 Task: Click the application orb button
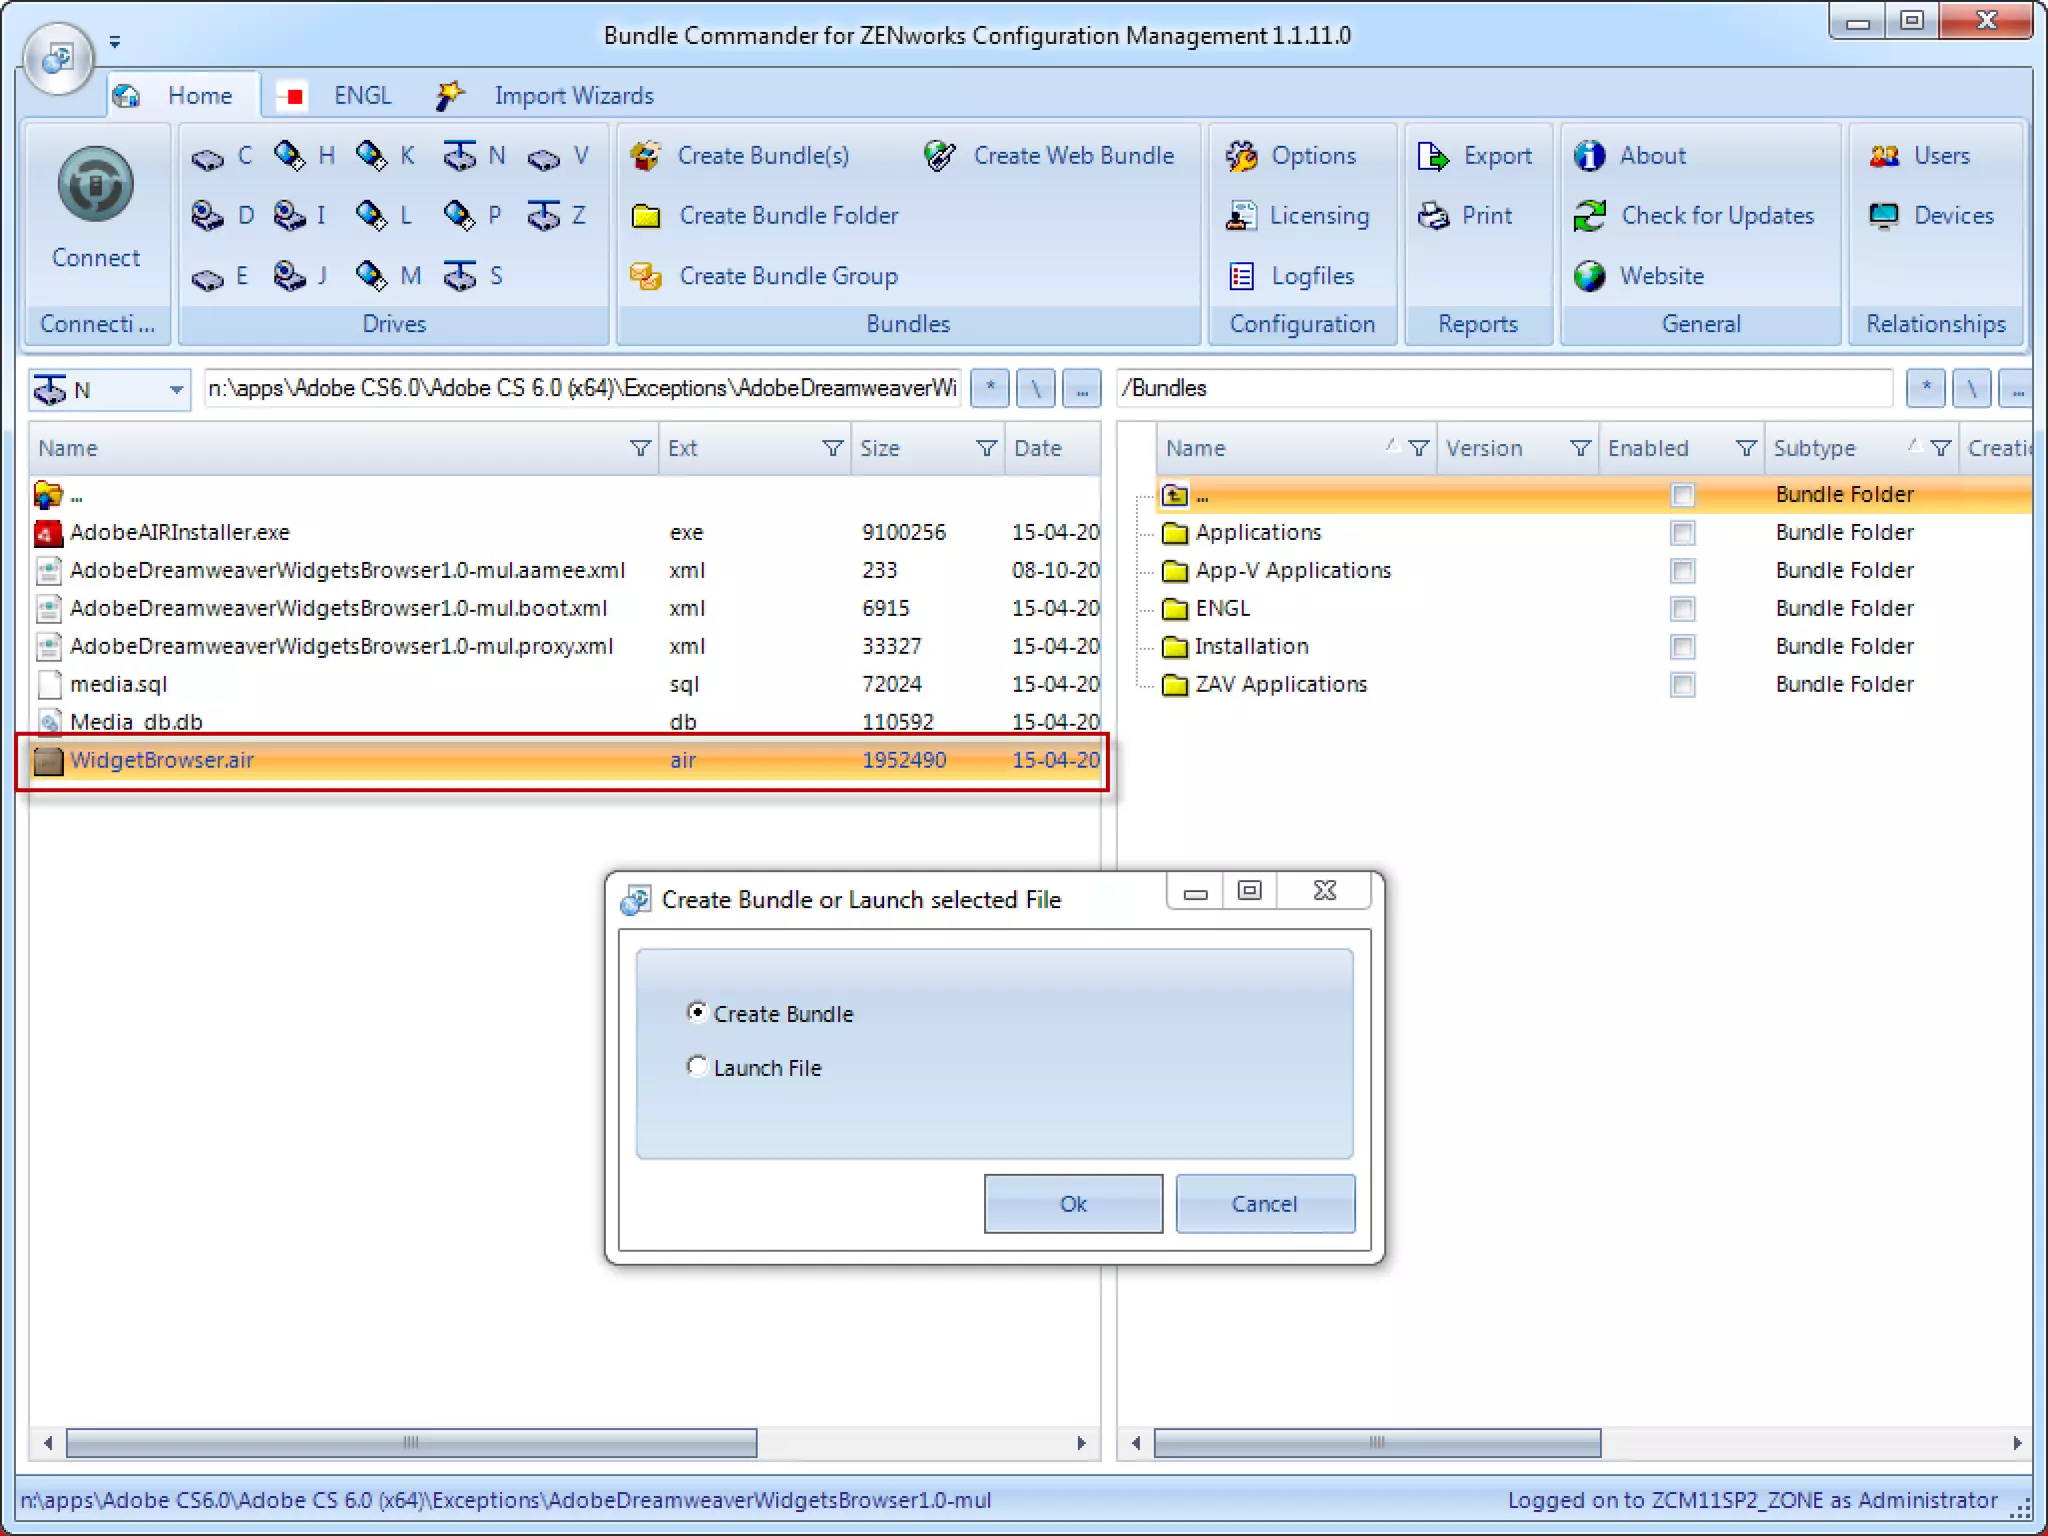[58, 58]
